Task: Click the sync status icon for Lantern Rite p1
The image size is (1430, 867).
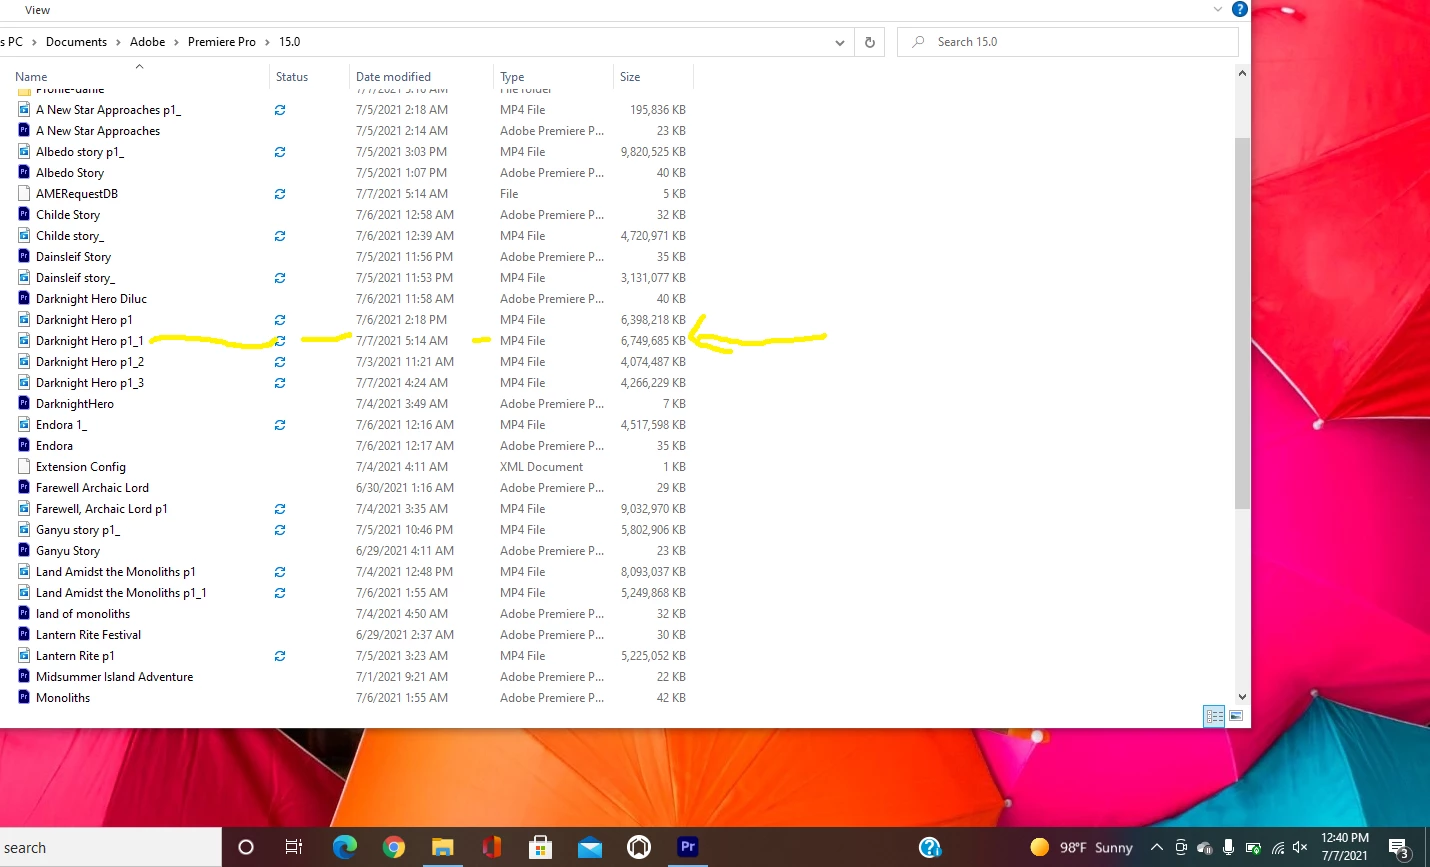Action: coord(280,656)
